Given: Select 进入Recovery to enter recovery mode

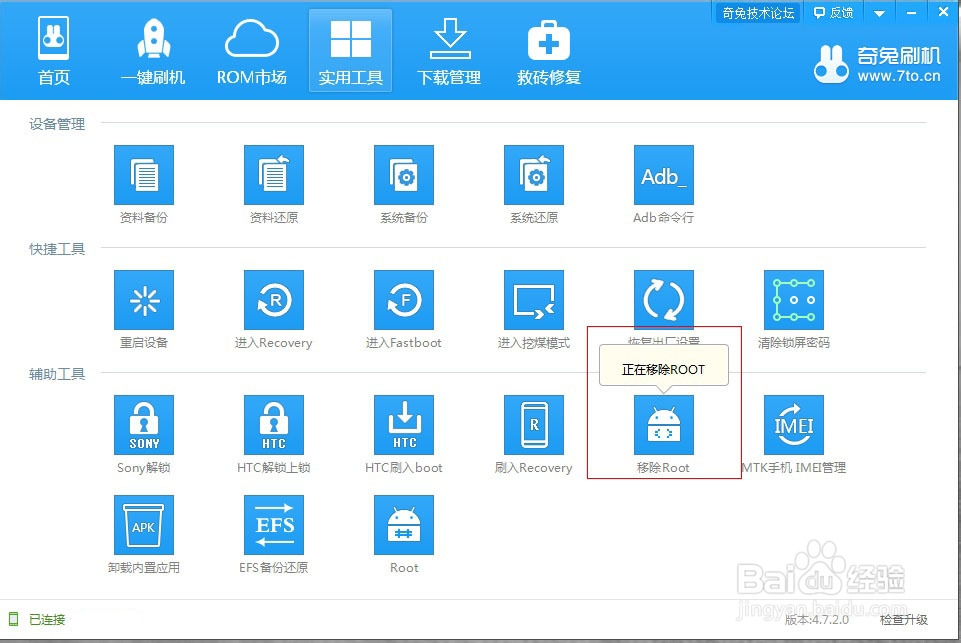Looking at the screenshot, I should pos(273,298).
